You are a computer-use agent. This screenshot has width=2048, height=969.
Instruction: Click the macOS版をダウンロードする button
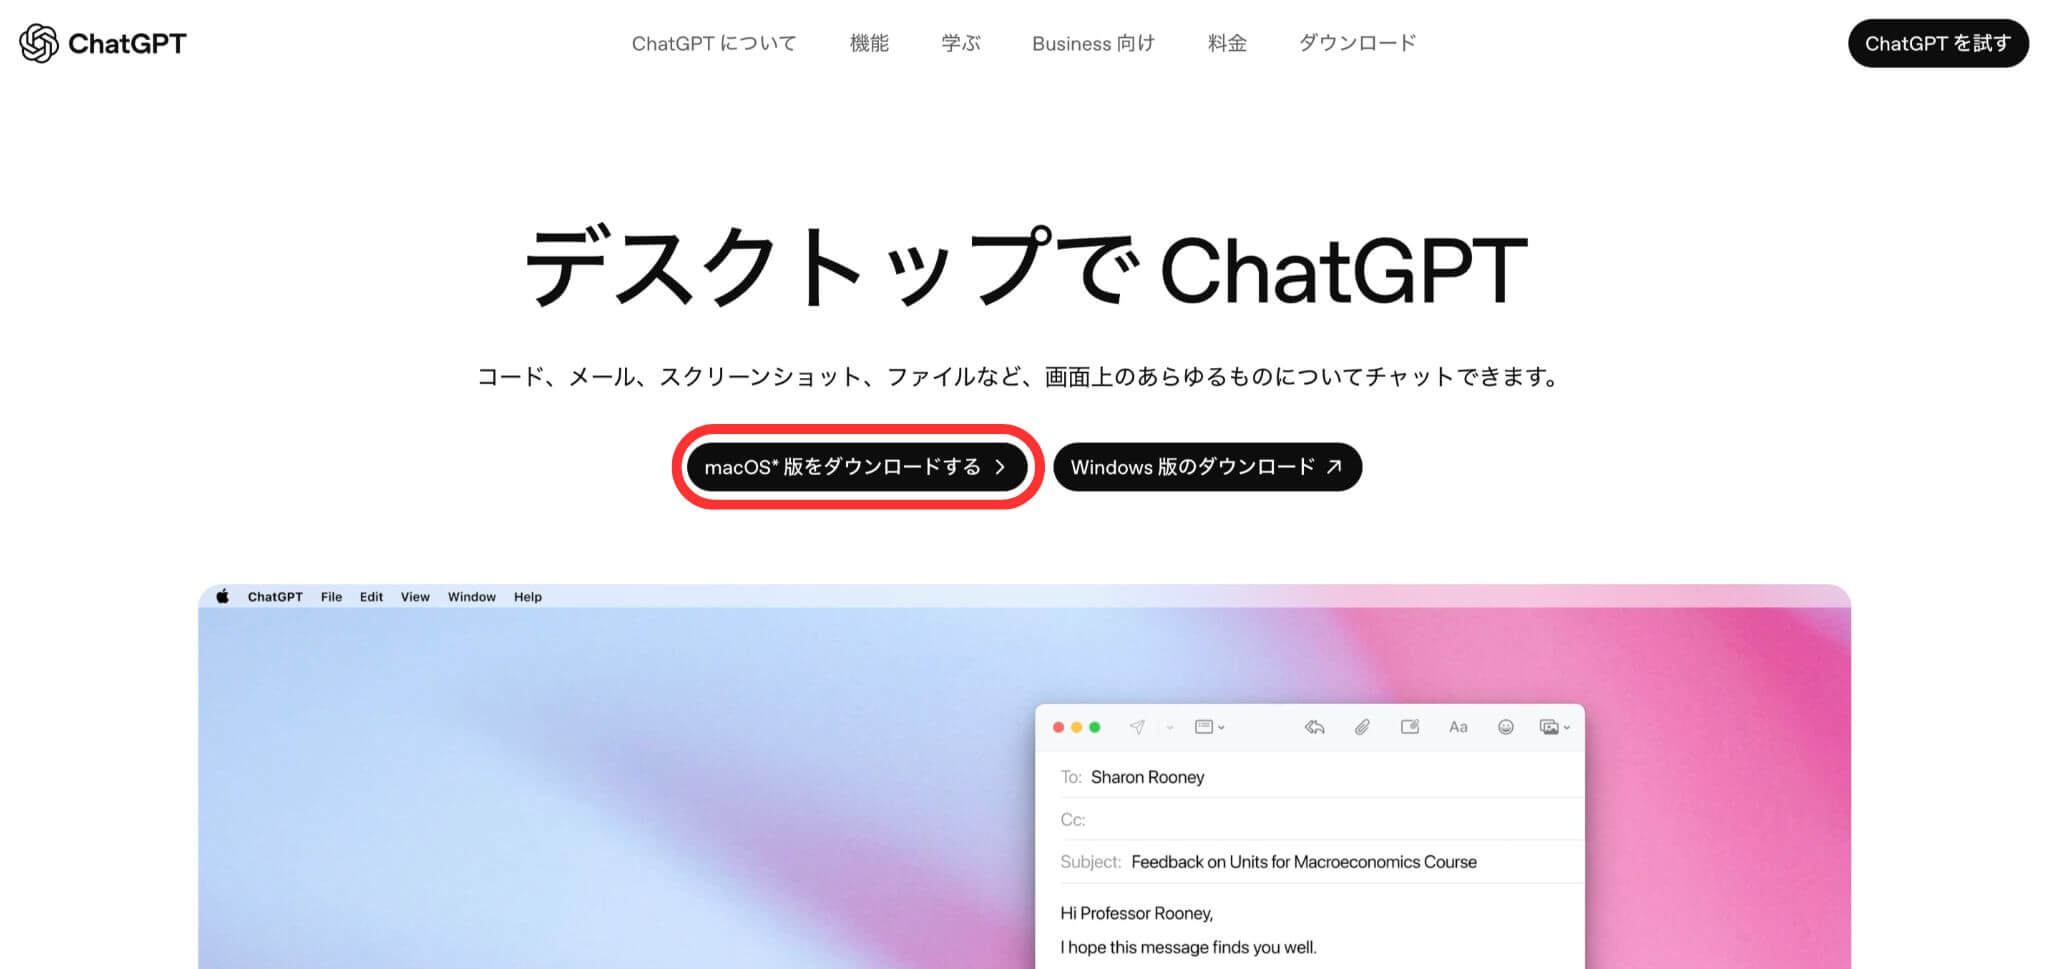click(x=856, y=467)
